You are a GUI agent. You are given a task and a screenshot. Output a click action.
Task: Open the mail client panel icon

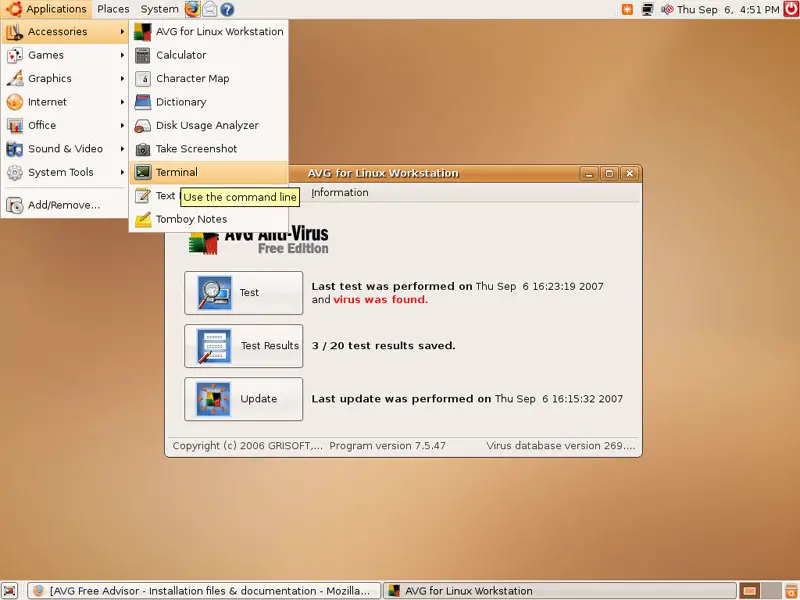210,9
